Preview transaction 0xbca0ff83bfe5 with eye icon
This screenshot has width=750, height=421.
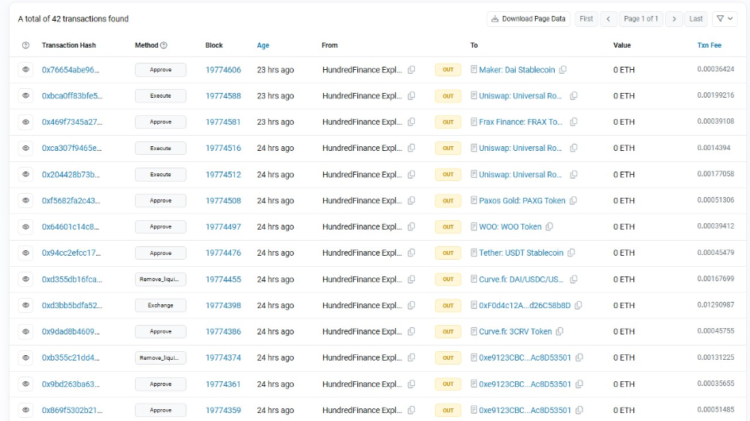pos(26,96)
